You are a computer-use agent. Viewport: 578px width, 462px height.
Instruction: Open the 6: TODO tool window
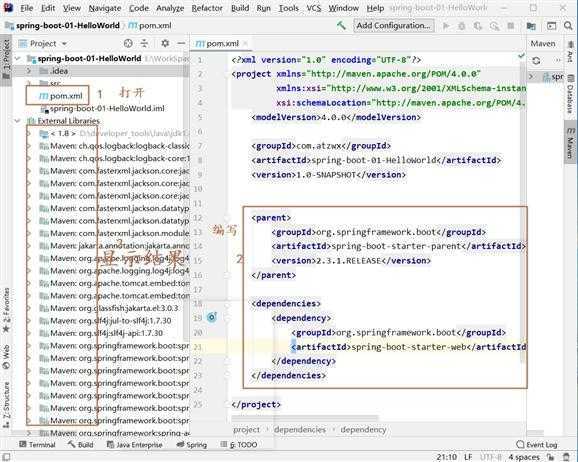click(x=239, y=445)
